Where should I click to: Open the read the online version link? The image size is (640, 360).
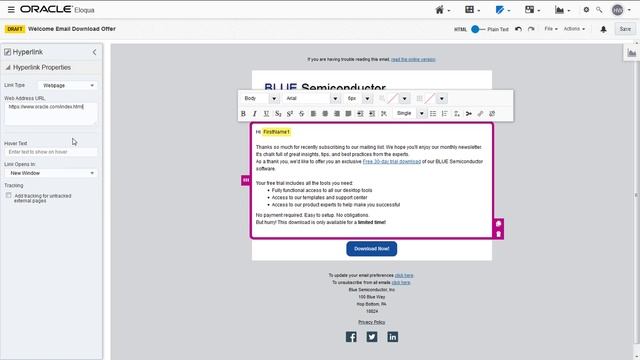click(x=413, y=60)
